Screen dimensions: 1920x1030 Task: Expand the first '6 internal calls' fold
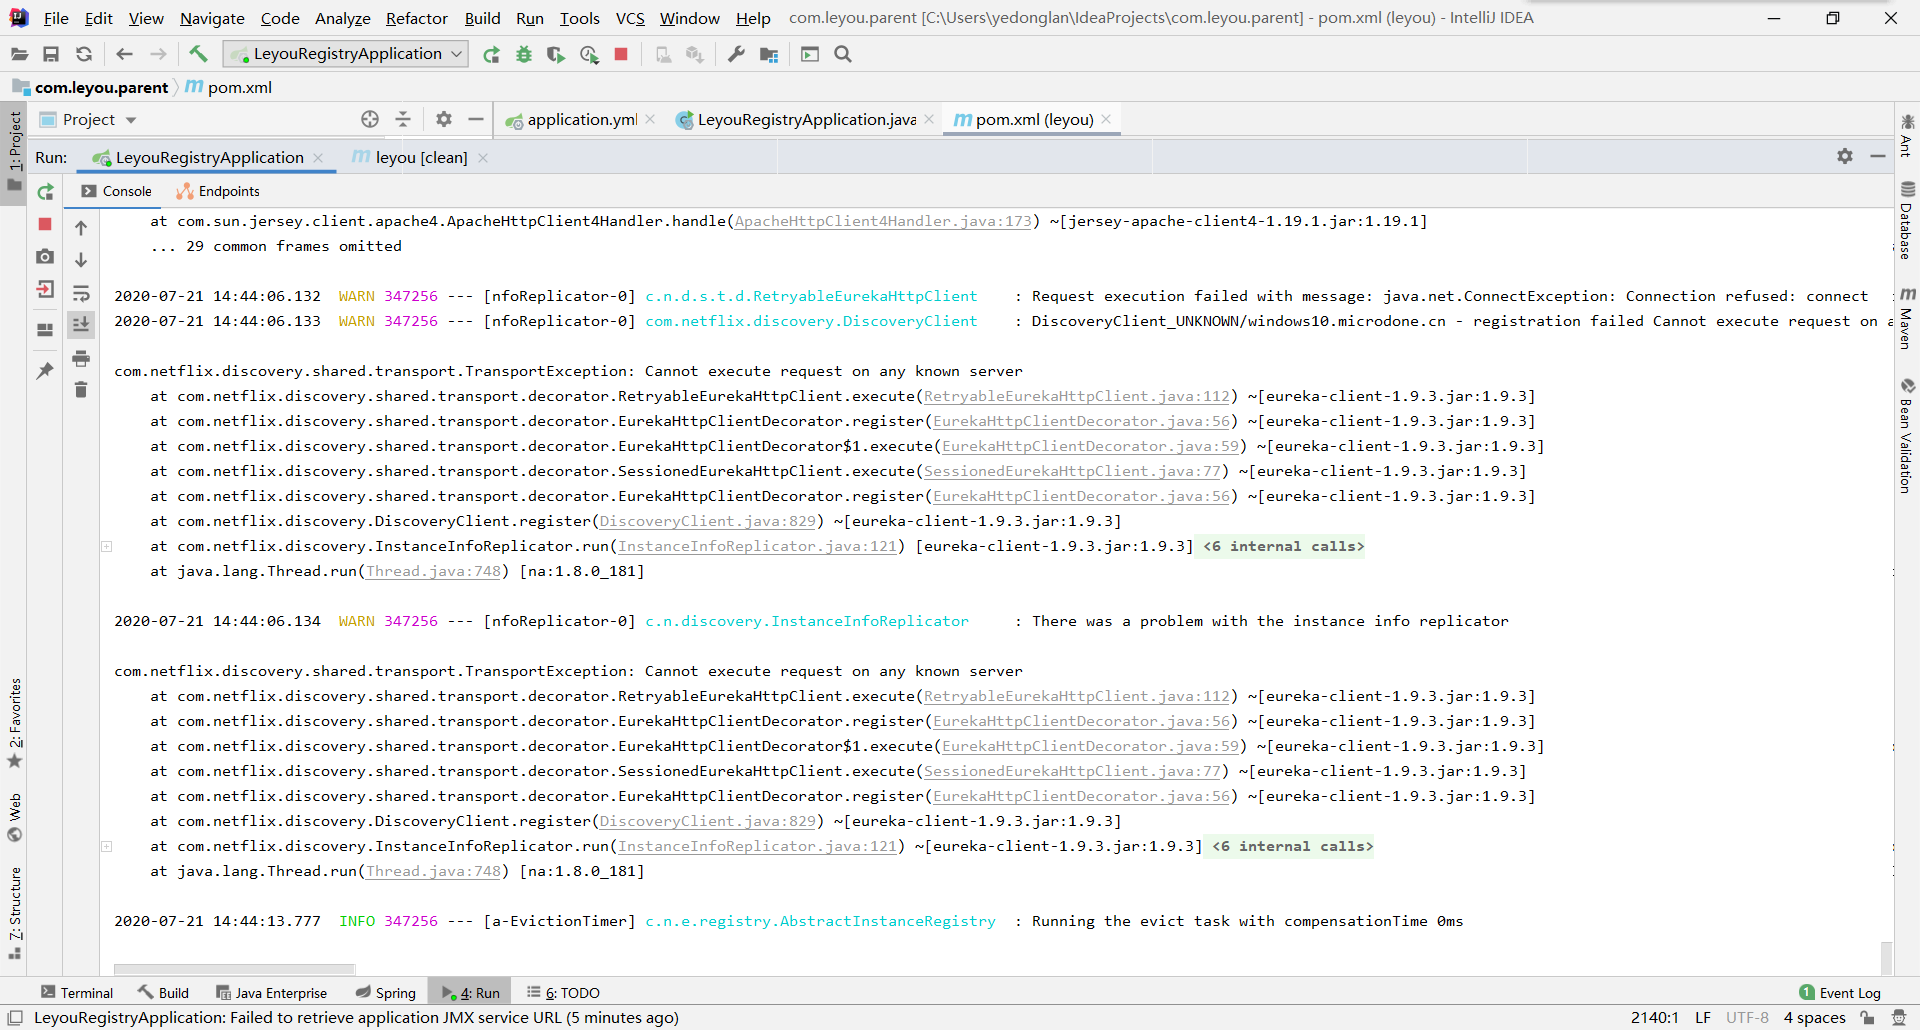[x=1283, y=546]
